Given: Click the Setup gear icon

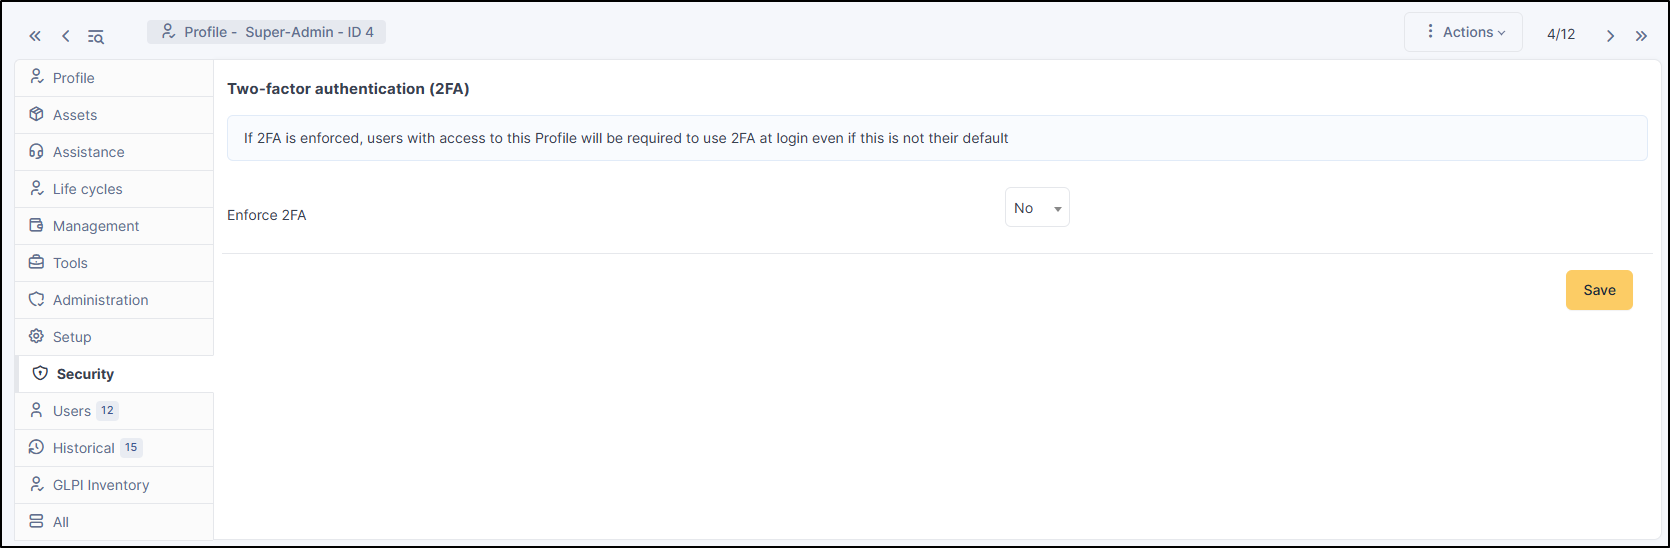Looking at the screenshot, I should point(37,337).
